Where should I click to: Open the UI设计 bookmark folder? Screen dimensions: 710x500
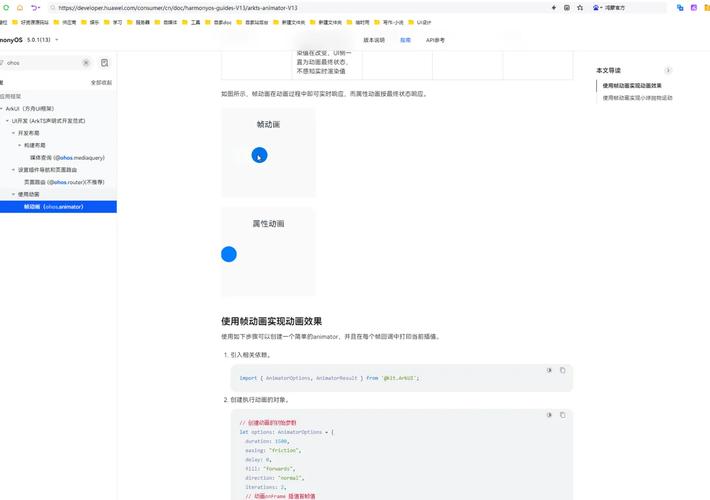pos(420,22)
